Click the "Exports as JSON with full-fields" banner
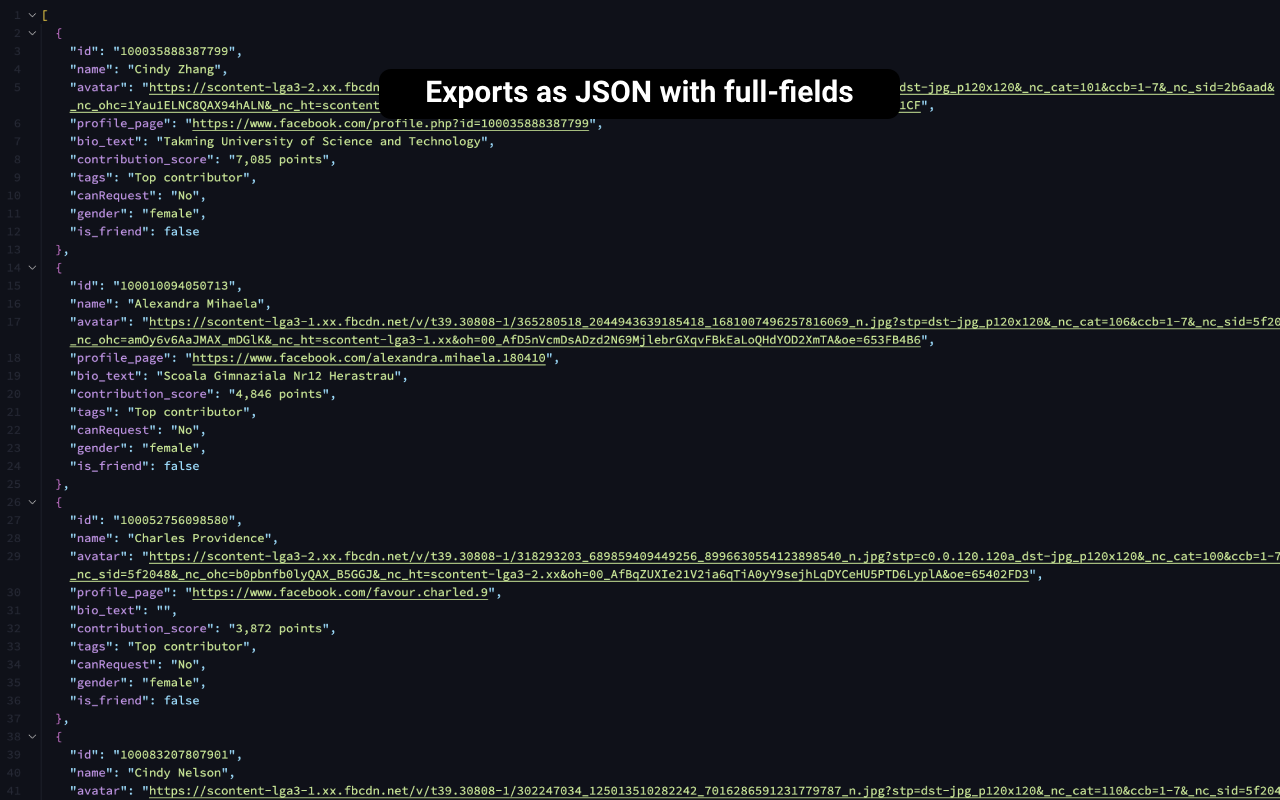 pos(639,93)
